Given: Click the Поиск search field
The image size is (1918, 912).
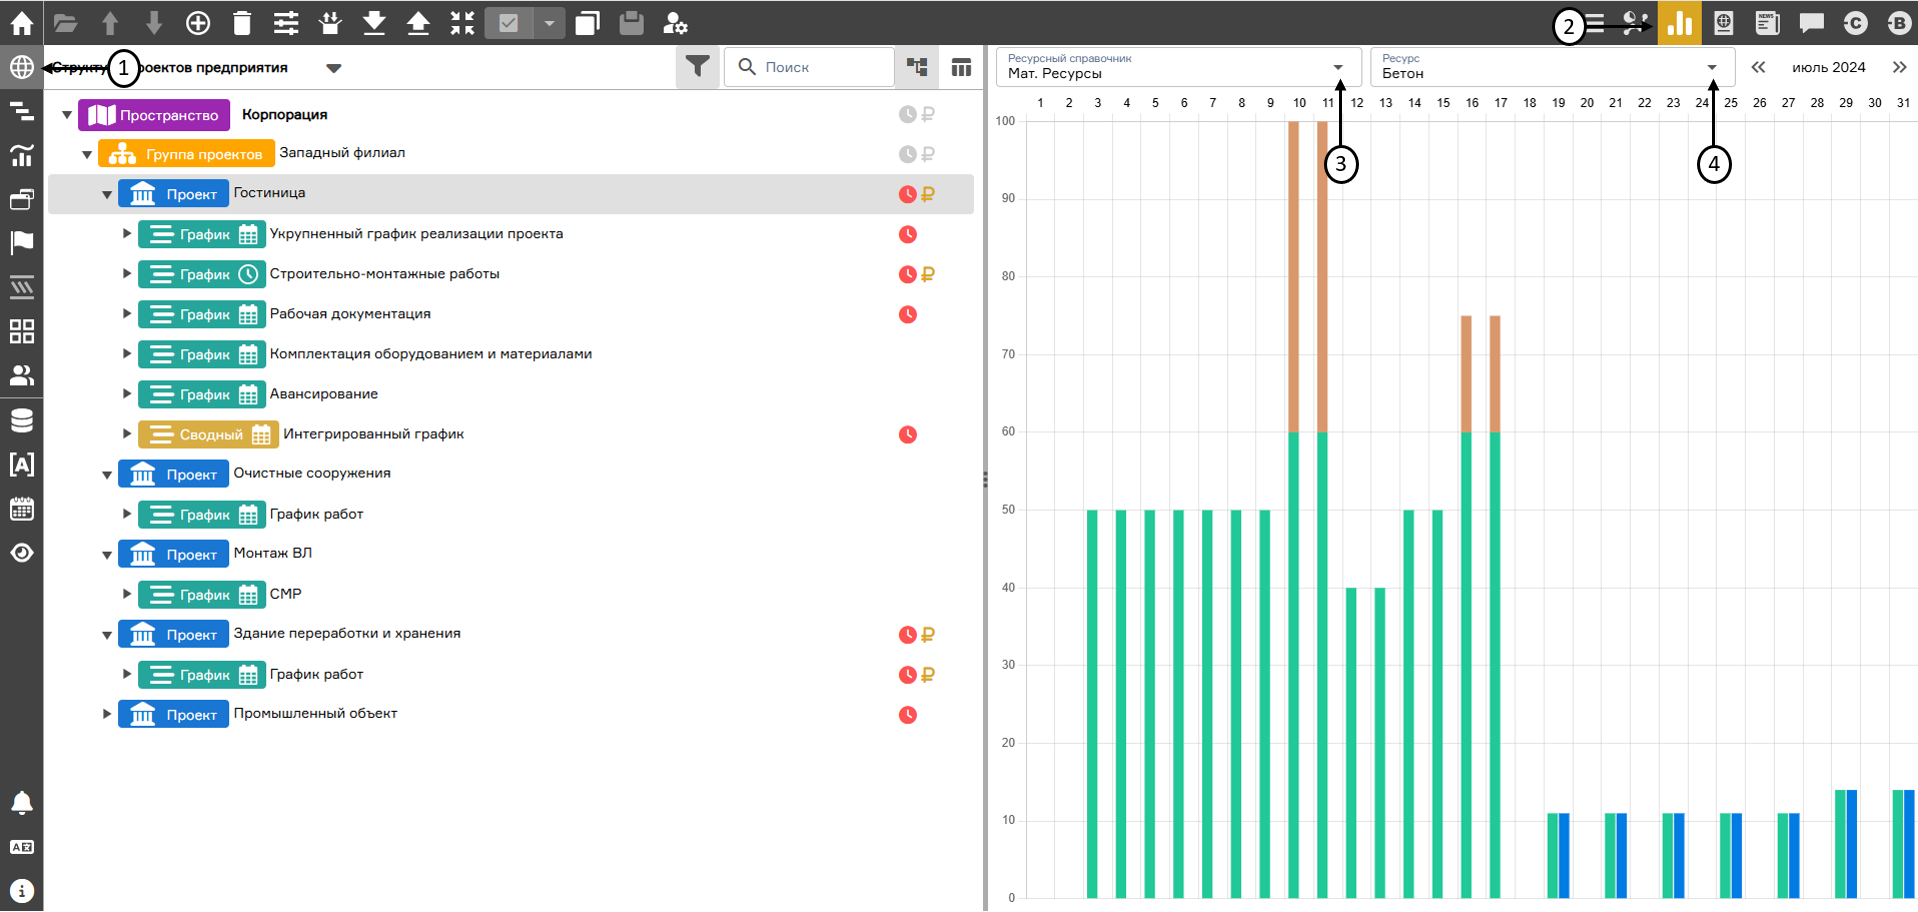Looking at the screenshot, I should (x=809, y=67).
